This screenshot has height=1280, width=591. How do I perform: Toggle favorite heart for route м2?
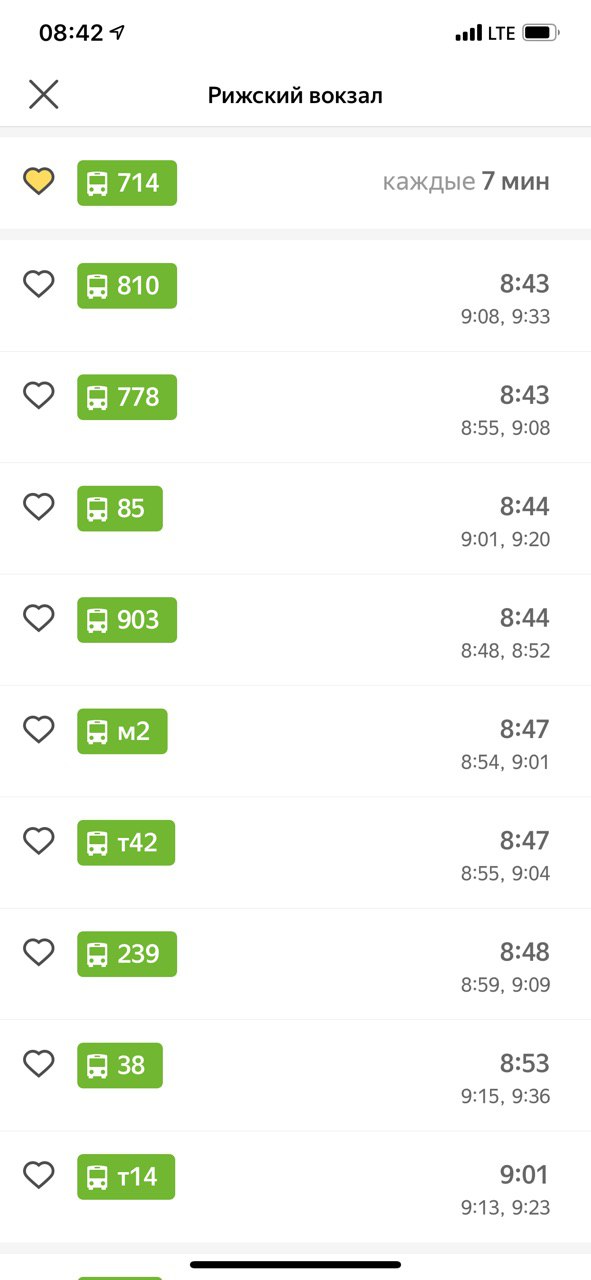click(38, 730)
